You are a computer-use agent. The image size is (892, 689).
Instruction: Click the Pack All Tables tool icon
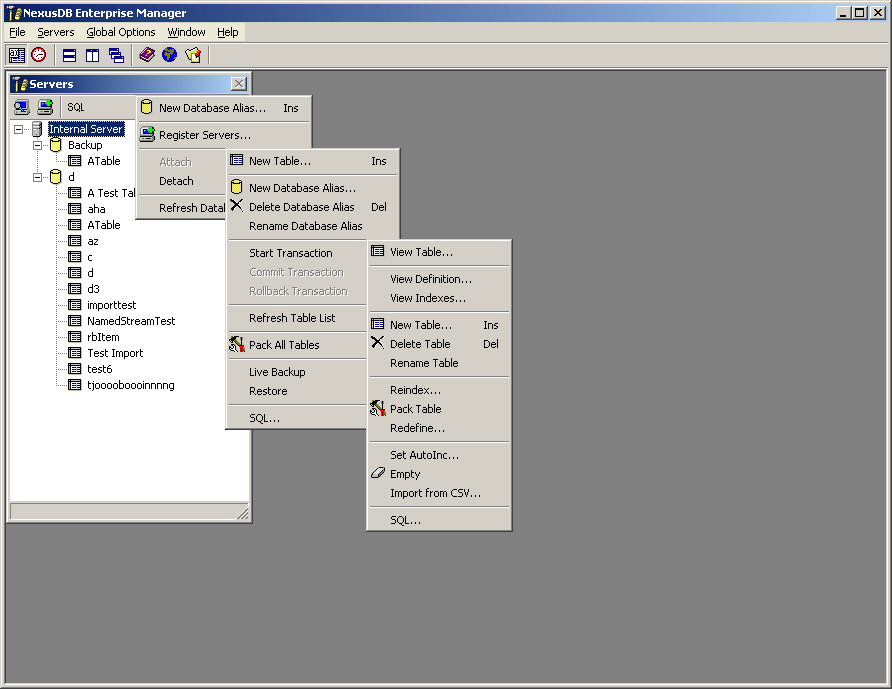pyautogui.click(x=237, y=344)
